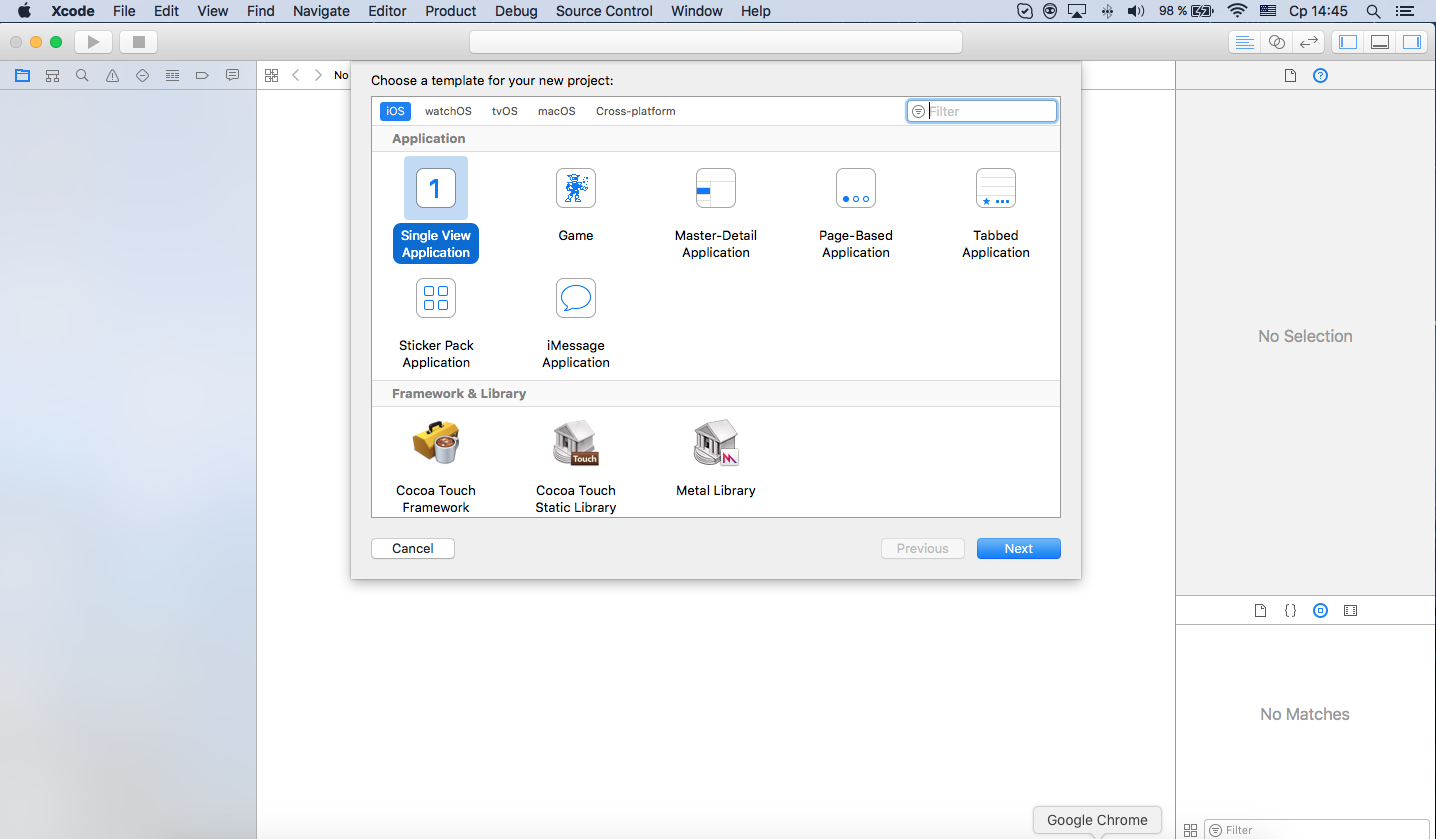1436x839 pixels.
Task: Switch to the Cross-platform tab
Action: [636, 111]
